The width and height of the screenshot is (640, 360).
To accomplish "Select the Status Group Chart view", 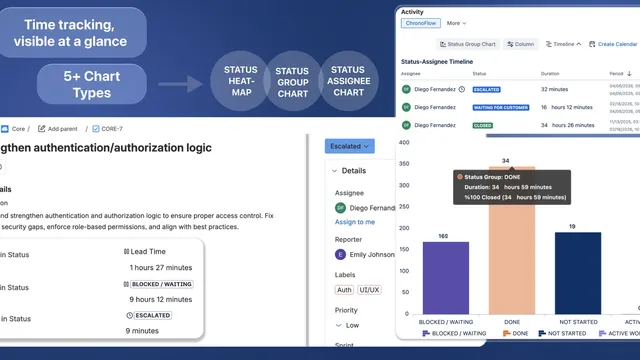I will (467, 44).
